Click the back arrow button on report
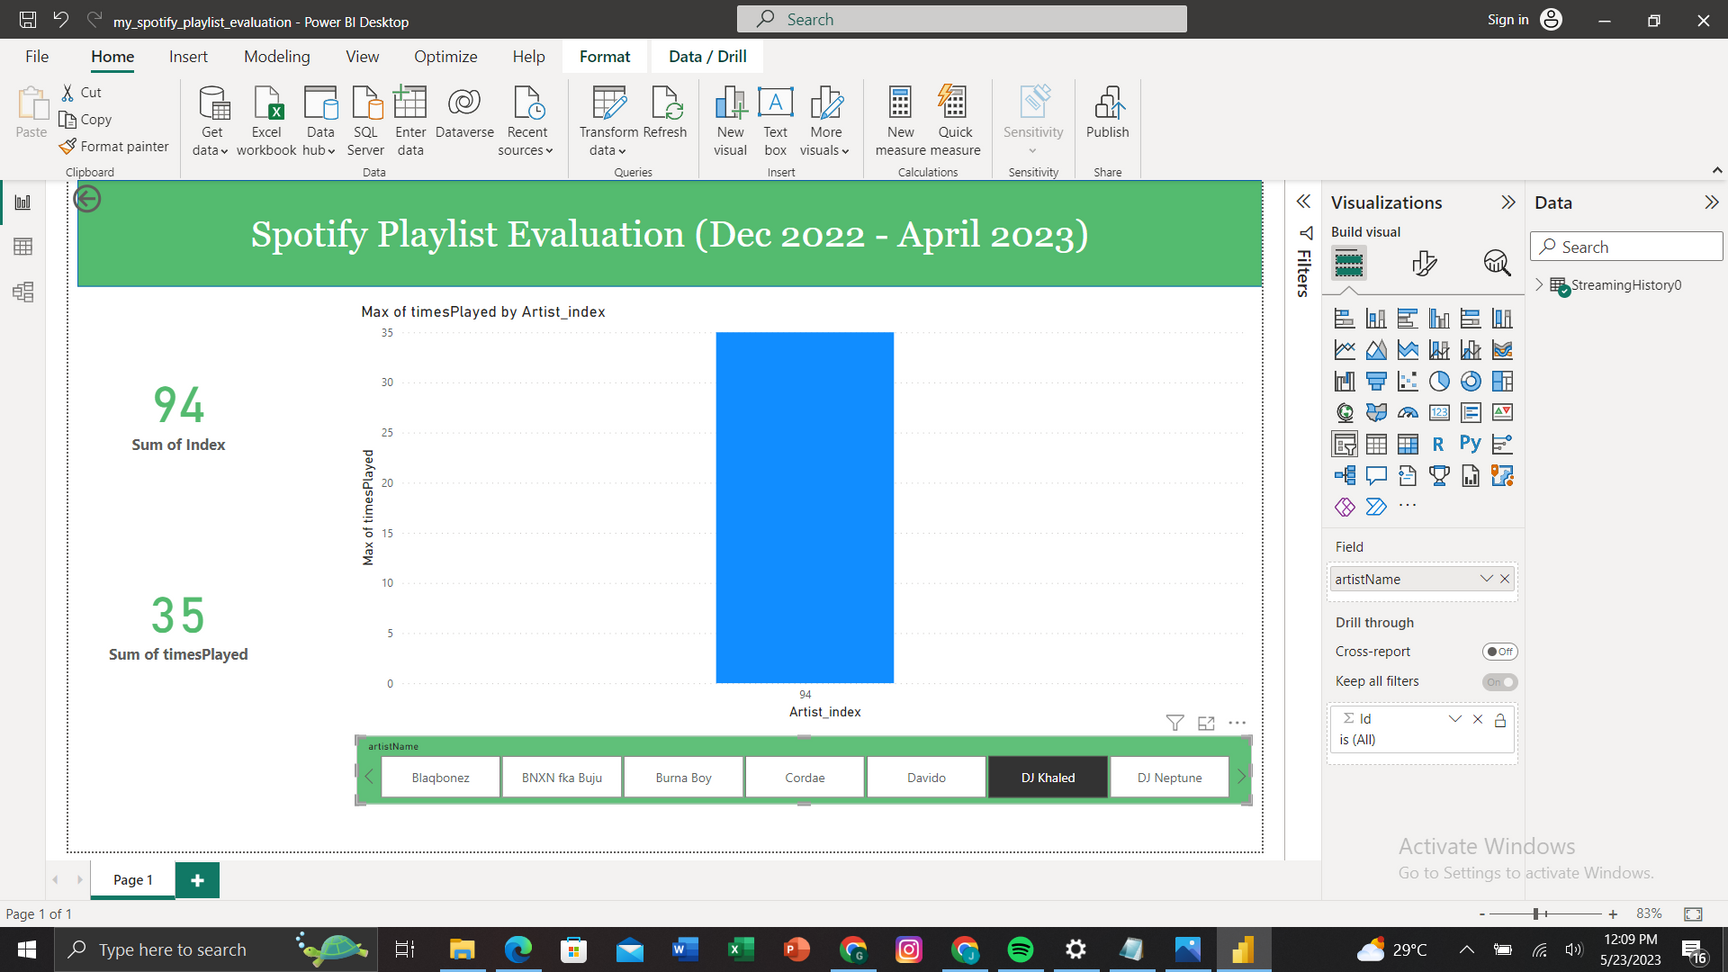The image size is (1728, 972). click(x=87, y=199)
